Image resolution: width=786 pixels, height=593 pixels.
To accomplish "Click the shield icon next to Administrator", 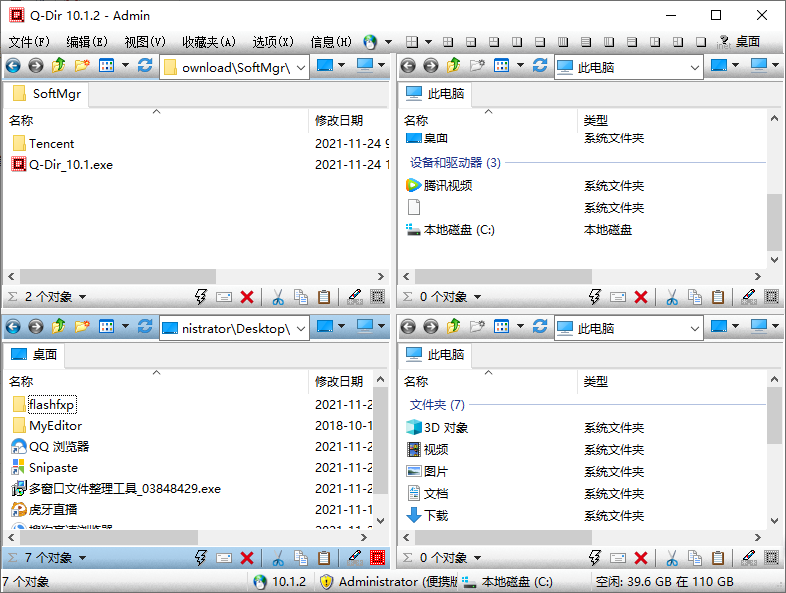I will (326, 581).
